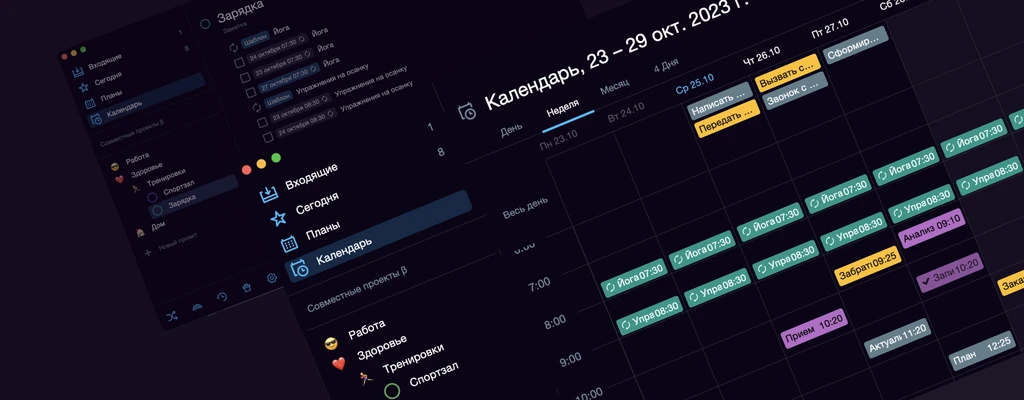Select Календарь icon in back window sidebar
The width and height of the screenshot is (1024, 400).
(96, 119)
